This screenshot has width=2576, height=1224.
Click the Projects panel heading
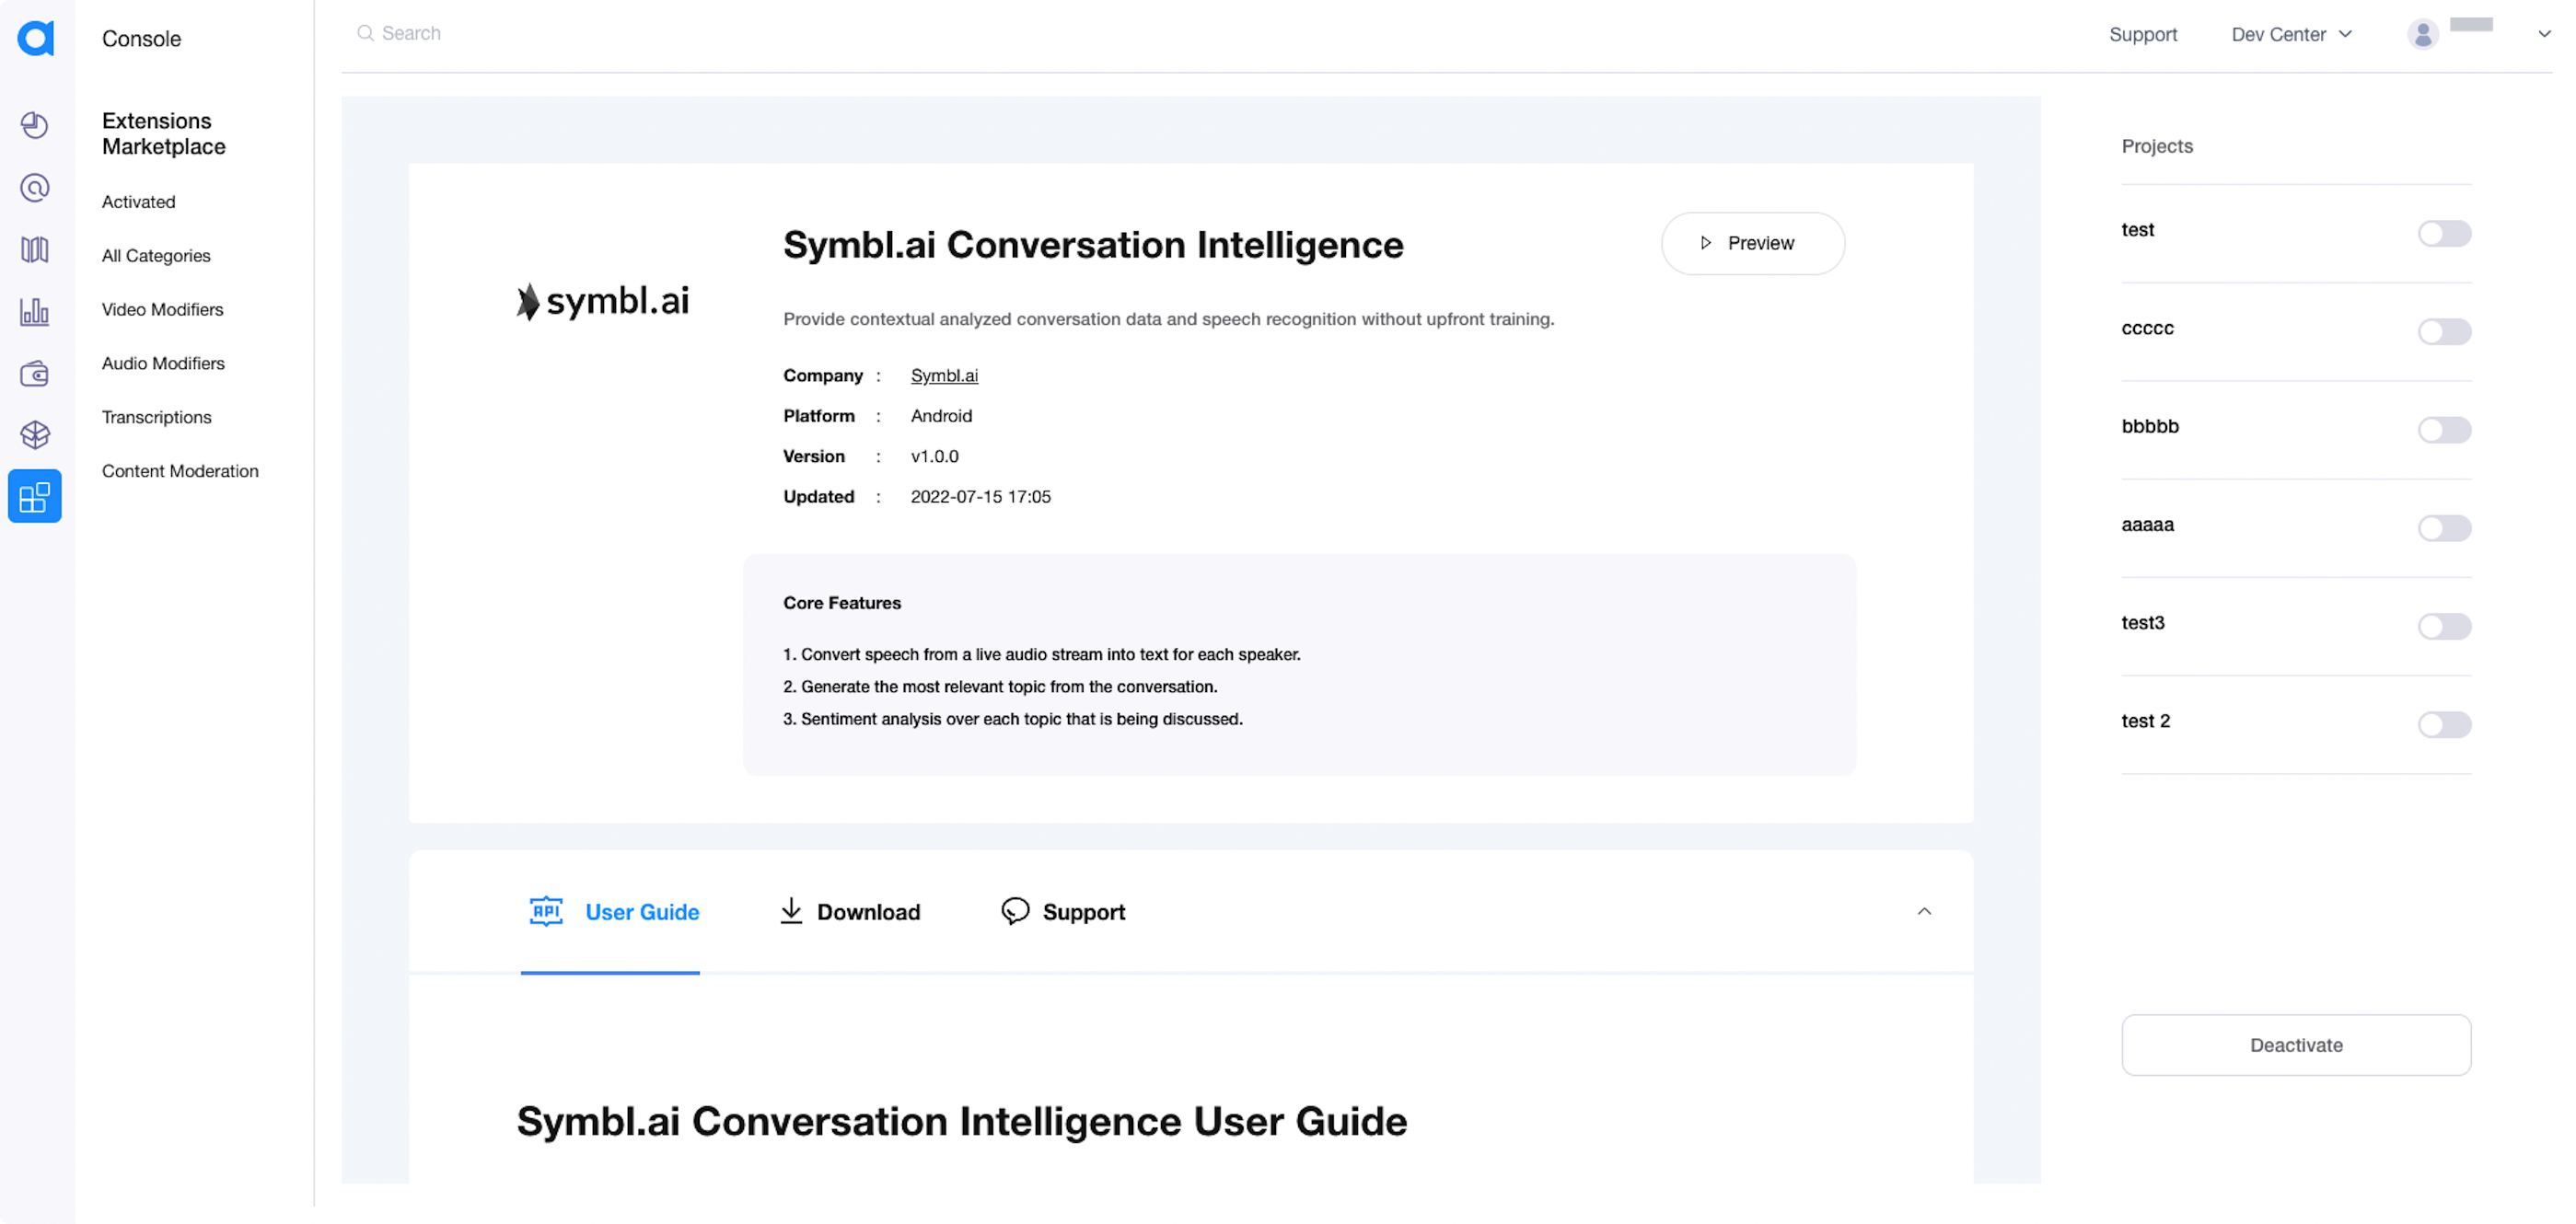(2157, 146)
